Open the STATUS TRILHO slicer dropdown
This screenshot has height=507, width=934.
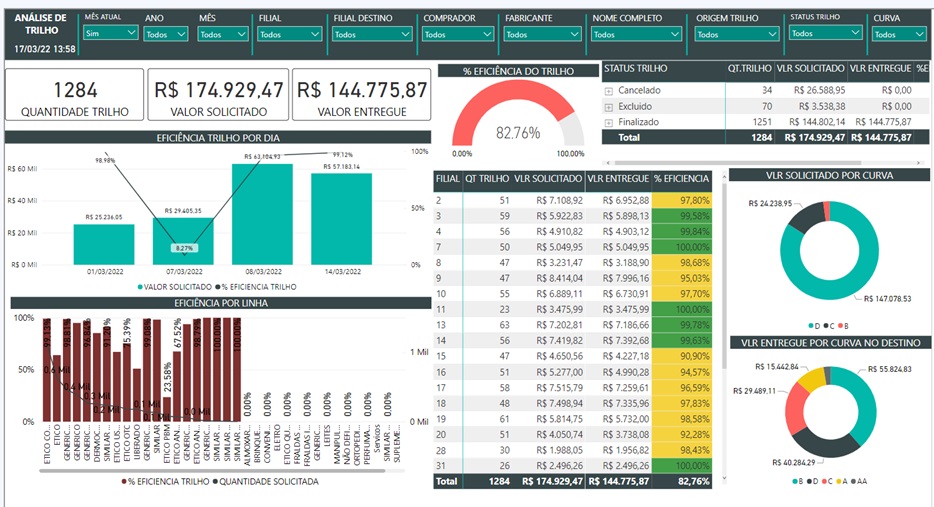[x=825, y=33]
